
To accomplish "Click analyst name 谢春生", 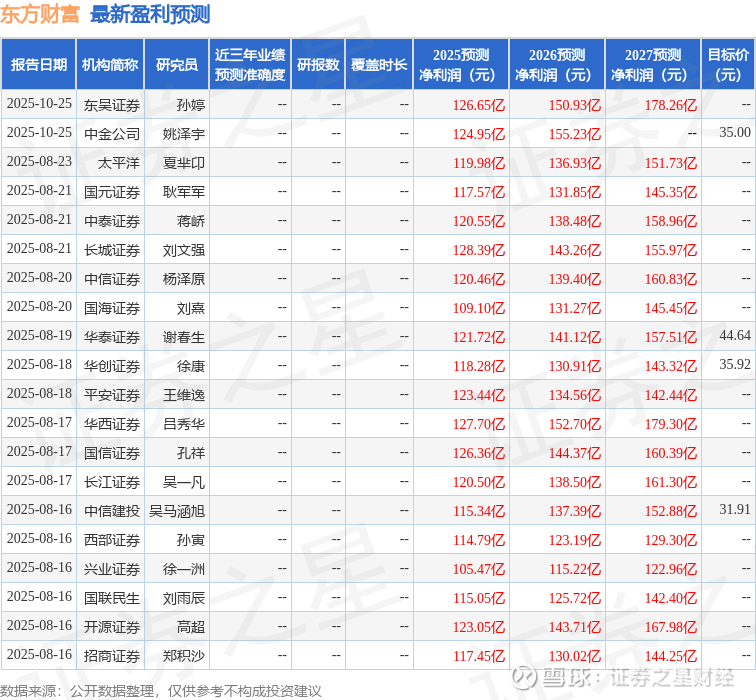I will (184, 337).
